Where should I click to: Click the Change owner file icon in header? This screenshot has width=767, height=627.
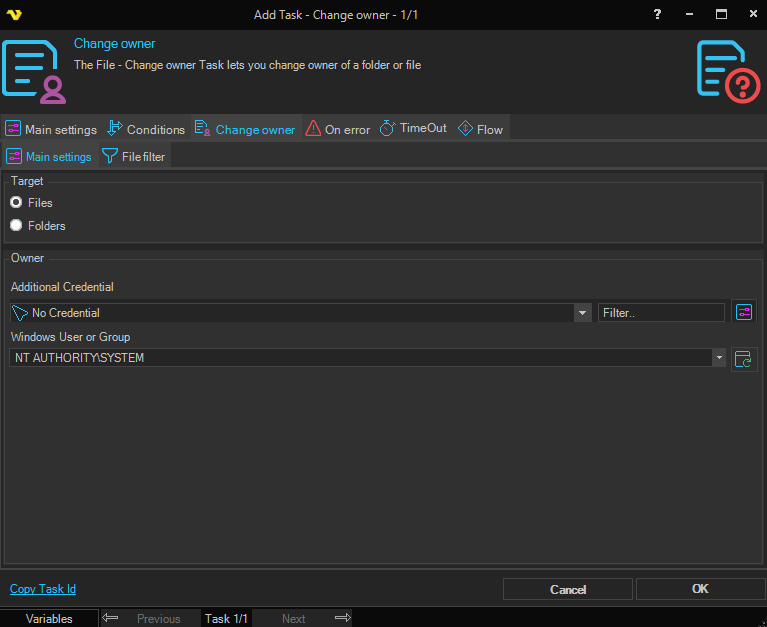(x=35, y=70)
